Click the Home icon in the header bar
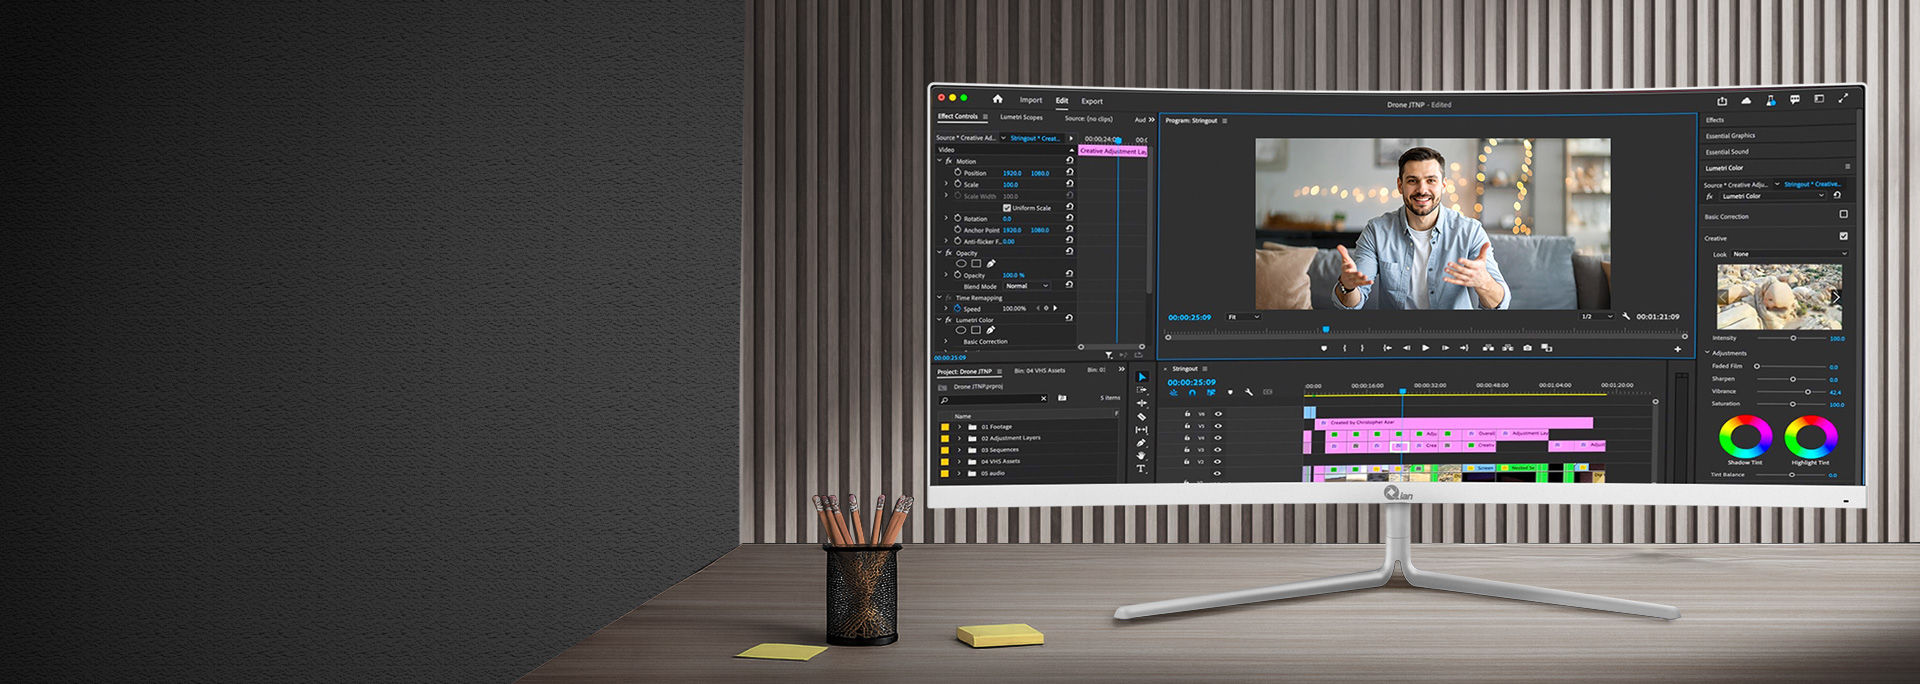1920x684 pixels. [x=997, y=99]
